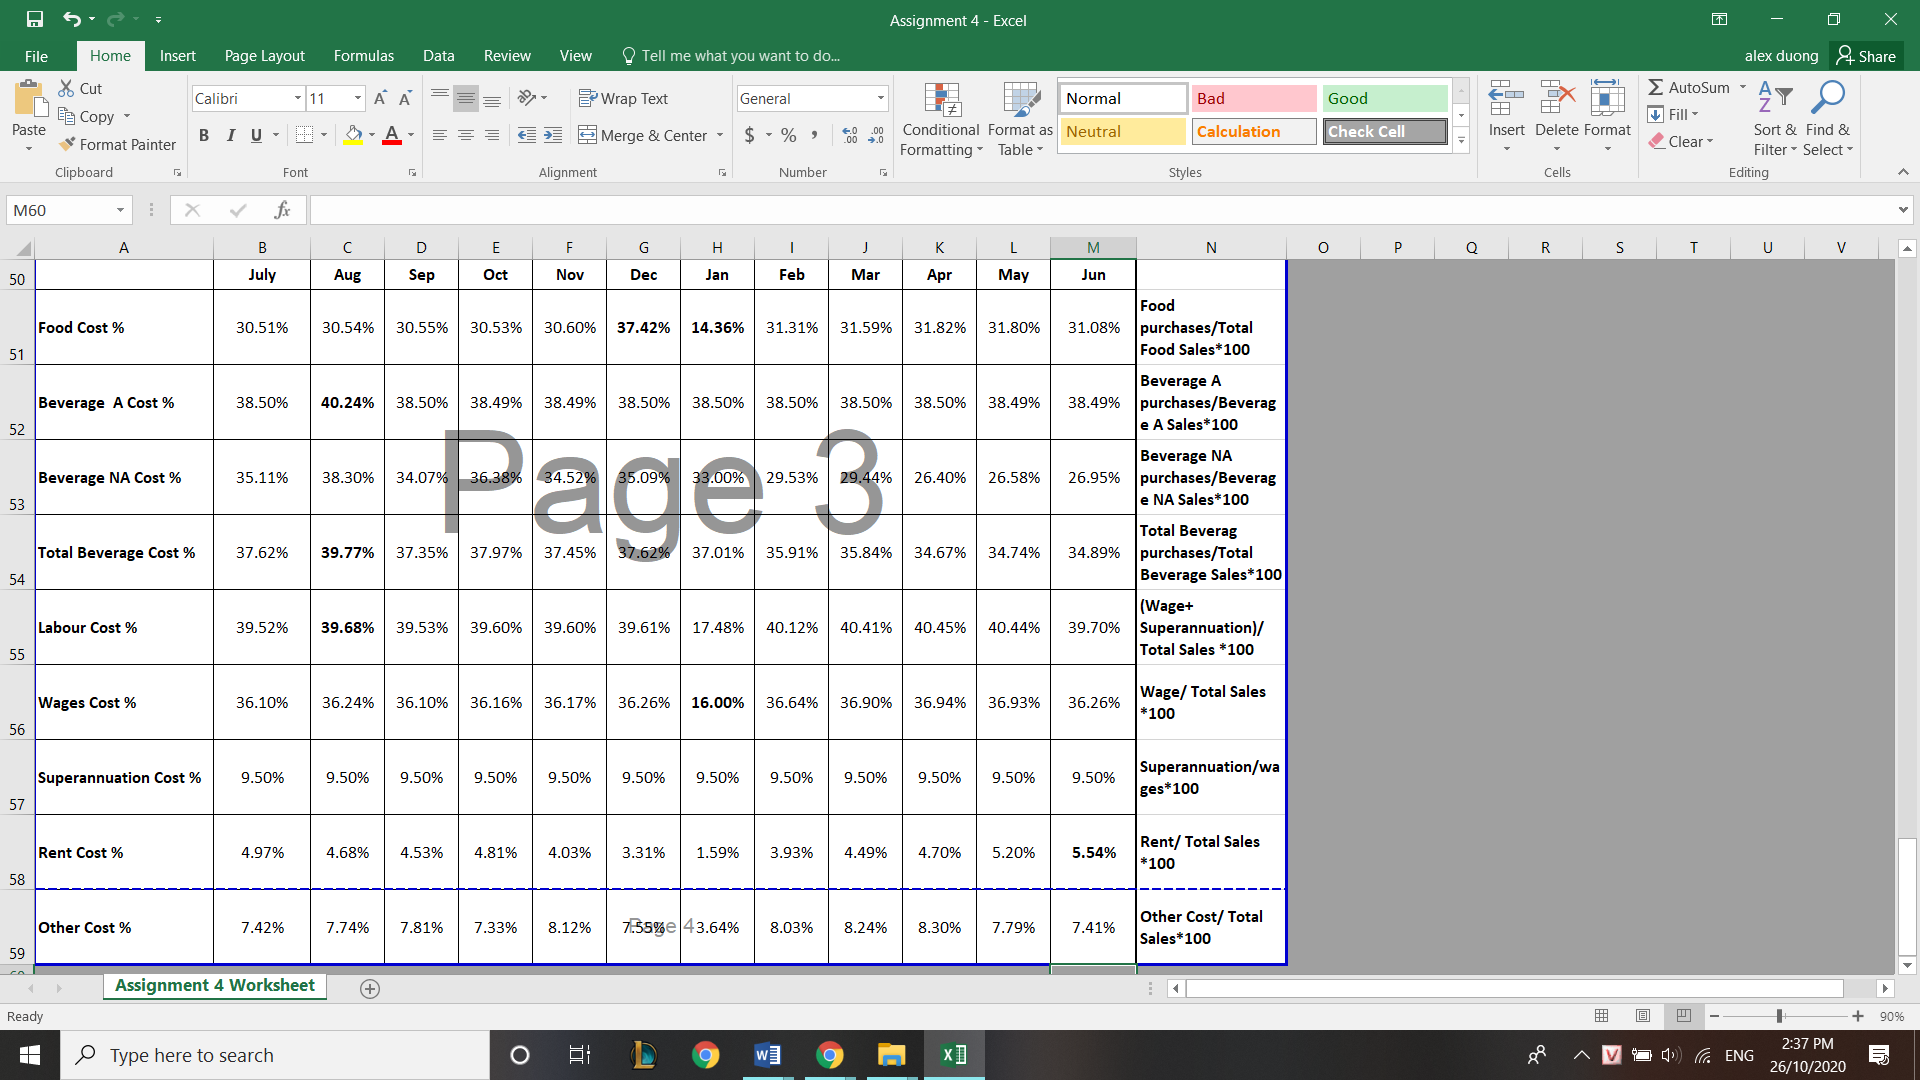Toggle Wrap Text on
This screenshot has width=1920, height=1080.
[623, 98]
